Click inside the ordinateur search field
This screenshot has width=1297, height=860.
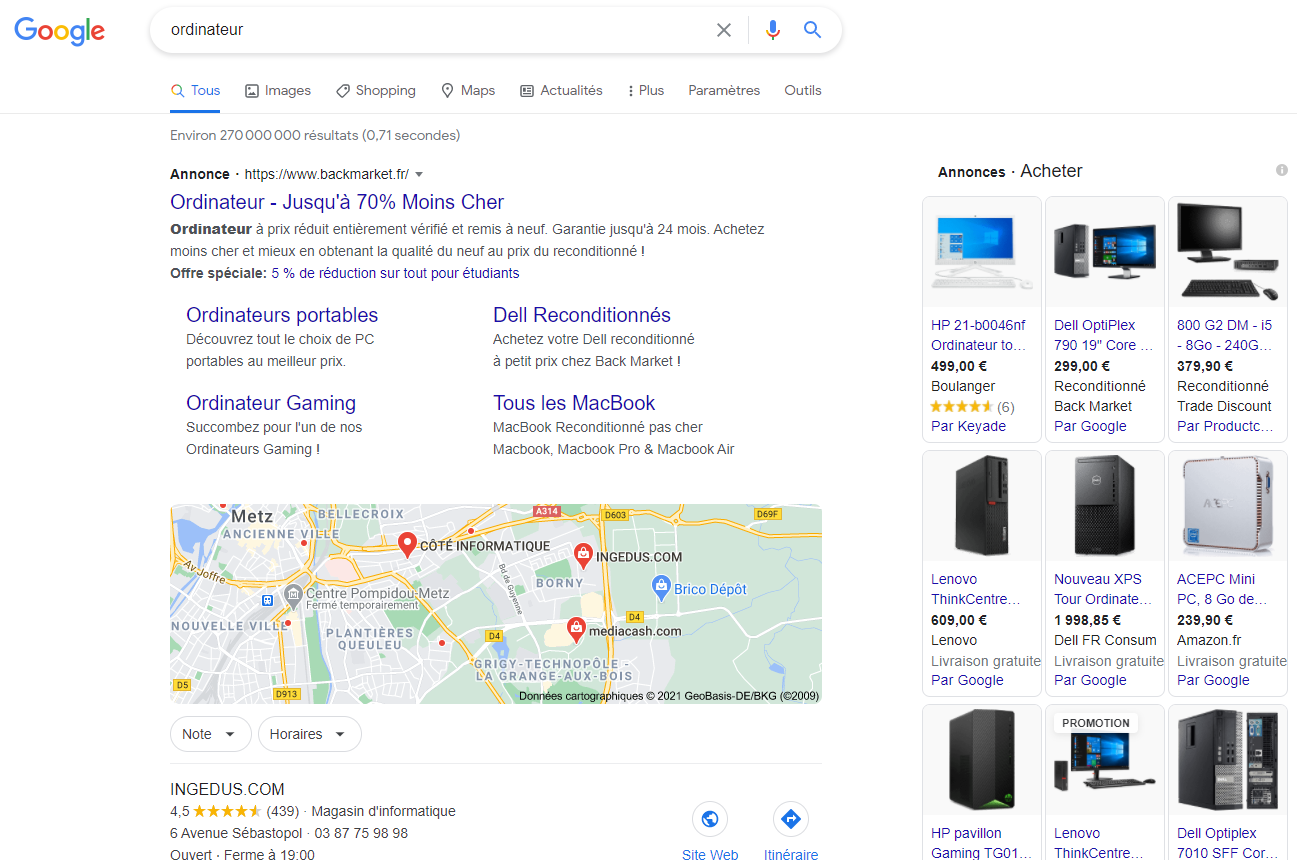point(435,30)
